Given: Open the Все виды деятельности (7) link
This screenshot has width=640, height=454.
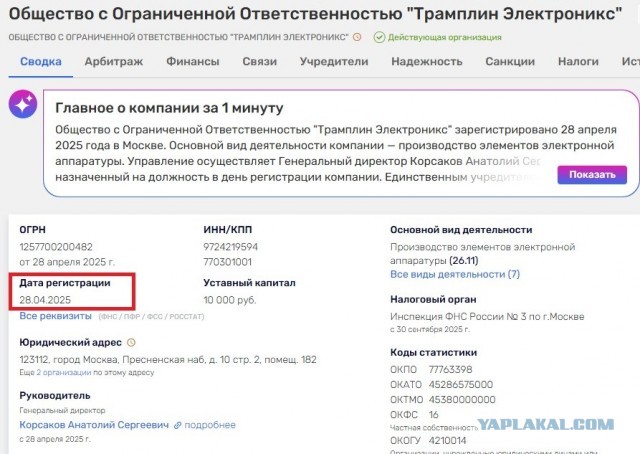Looking at the screenshot, I should point(455,274).
